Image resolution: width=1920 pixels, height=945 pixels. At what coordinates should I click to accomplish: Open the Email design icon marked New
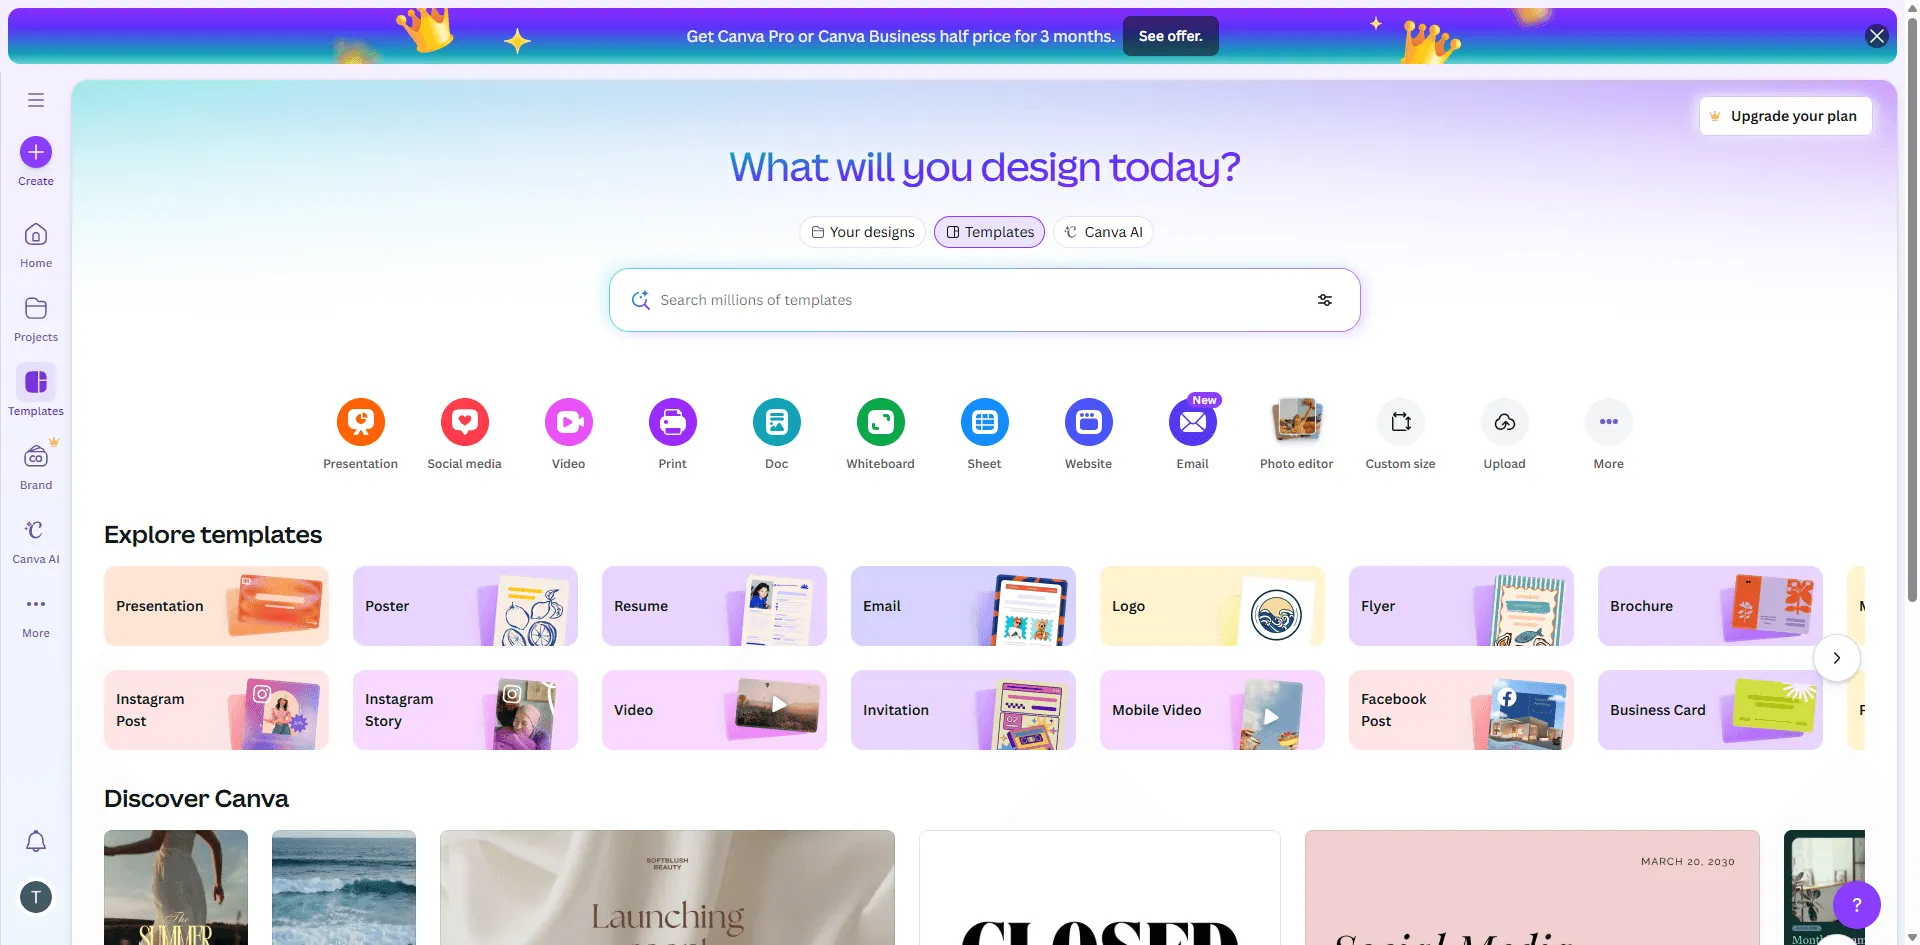pos(1193,422)
